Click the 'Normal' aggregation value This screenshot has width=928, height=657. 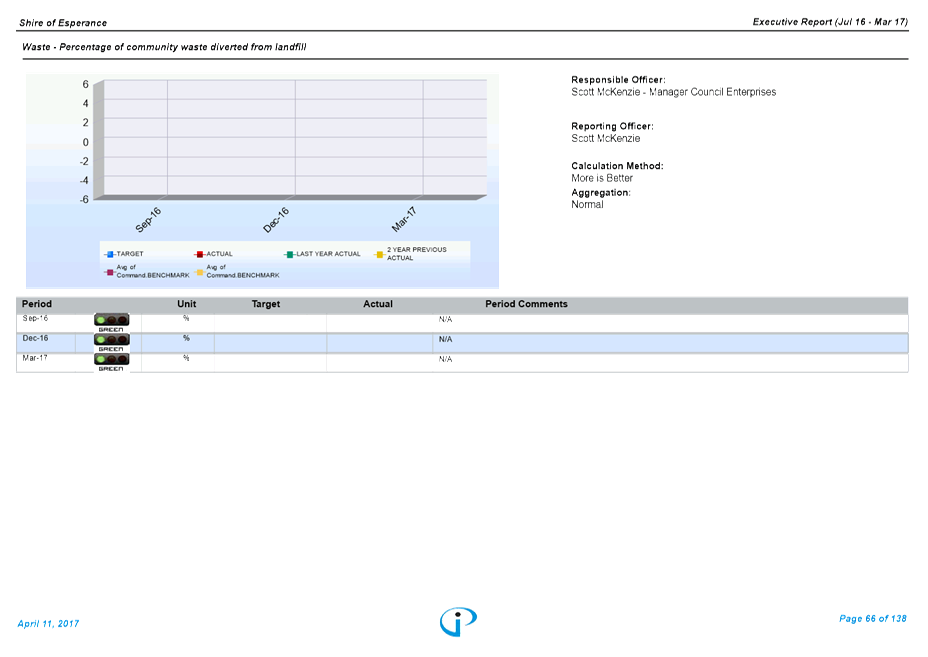[587, 205]
